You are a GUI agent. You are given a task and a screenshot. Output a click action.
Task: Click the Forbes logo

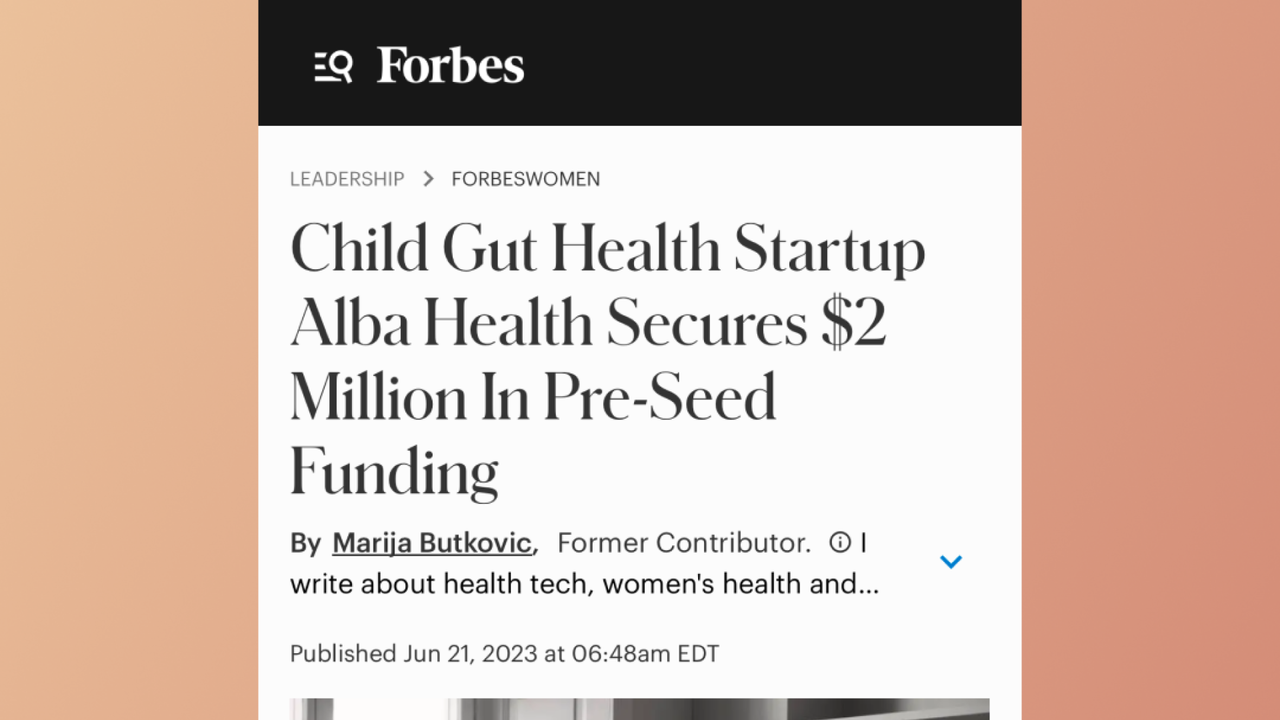[450, 66]
